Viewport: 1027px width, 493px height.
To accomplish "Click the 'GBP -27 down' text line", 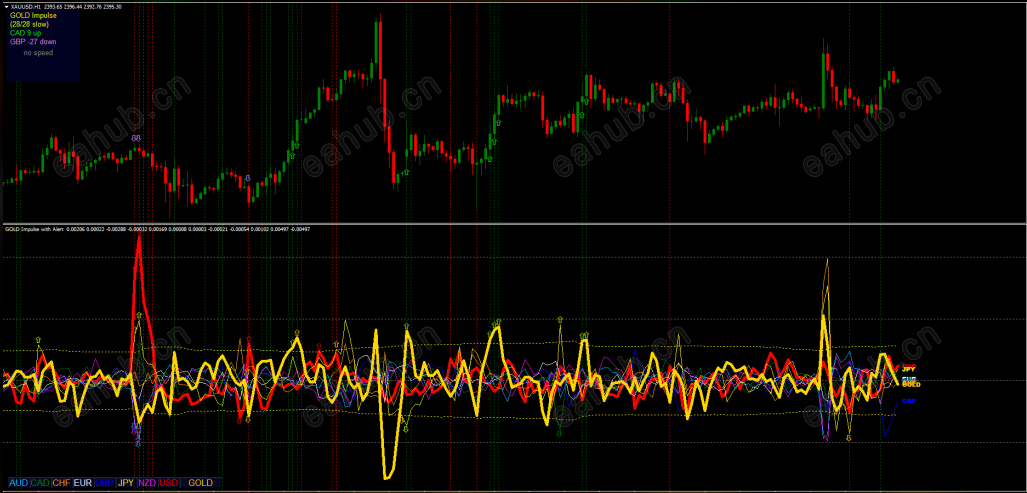I will tap(33, 41).
